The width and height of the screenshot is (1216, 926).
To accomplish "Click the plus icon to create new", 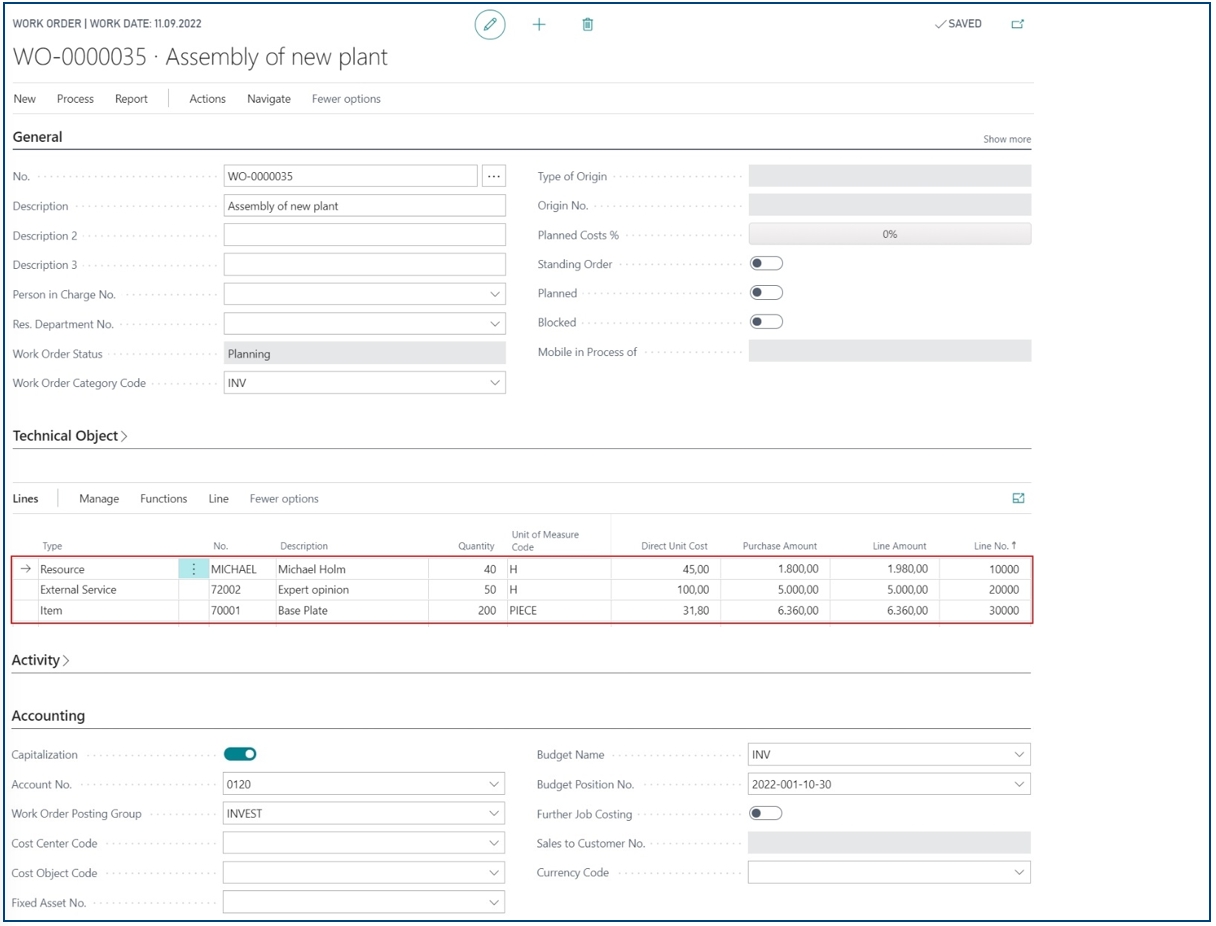I will (539, 24).
